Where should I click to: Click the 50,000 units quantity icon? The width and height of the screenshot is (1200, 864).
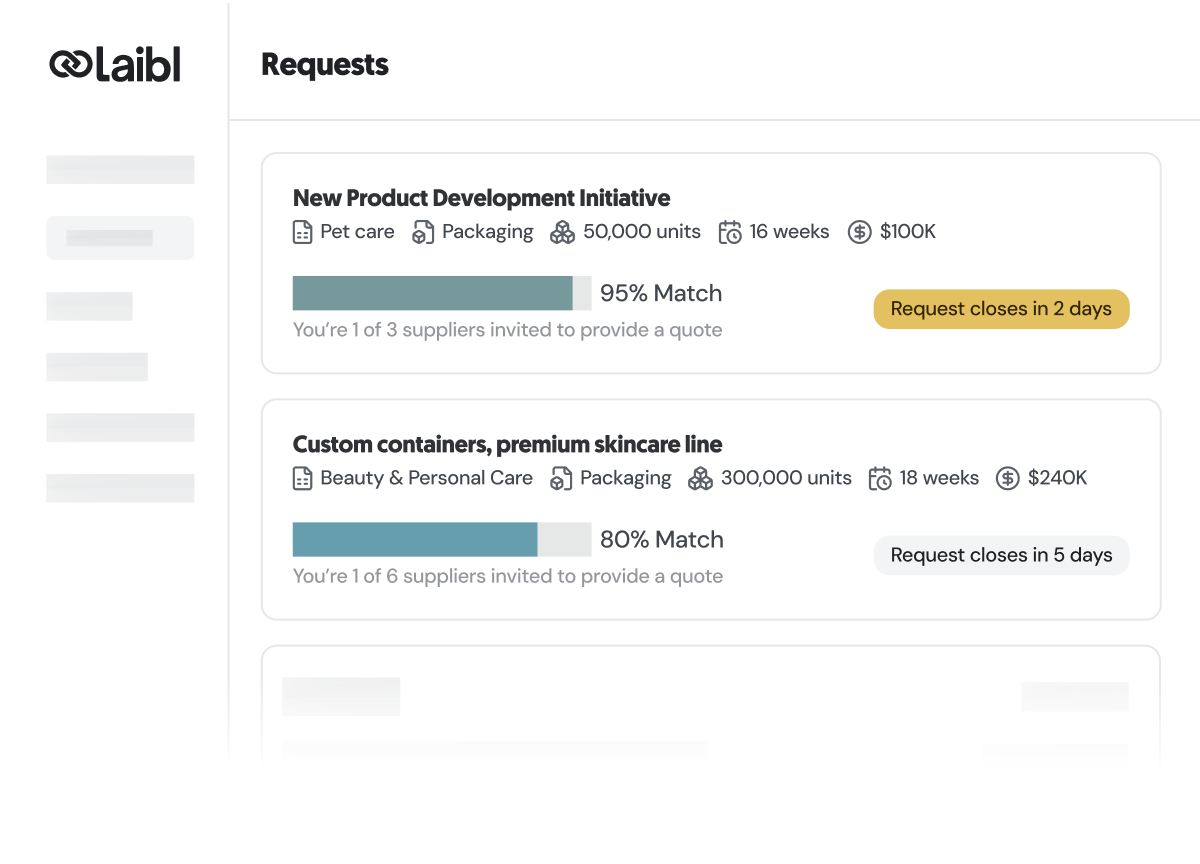[x=562, y=231]
